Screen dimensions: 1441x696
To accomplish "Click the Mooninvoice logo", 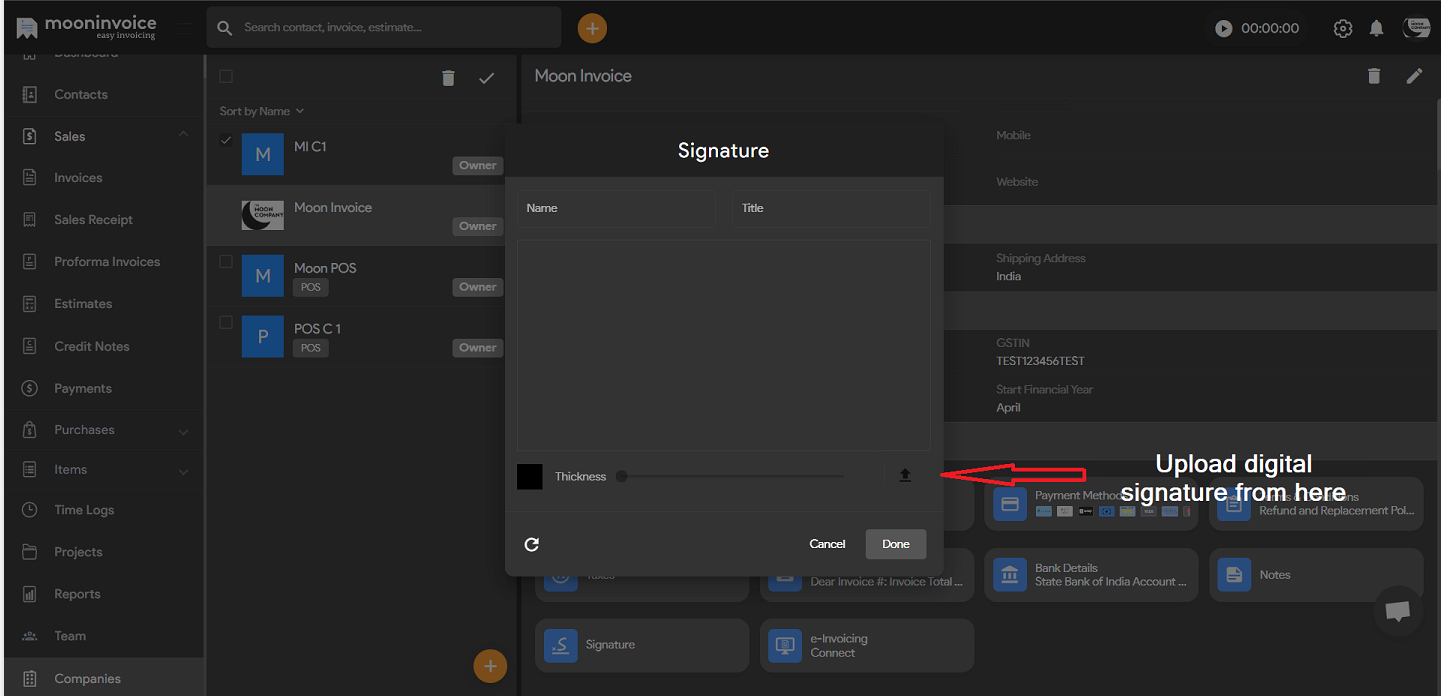I will pos(86,27).
